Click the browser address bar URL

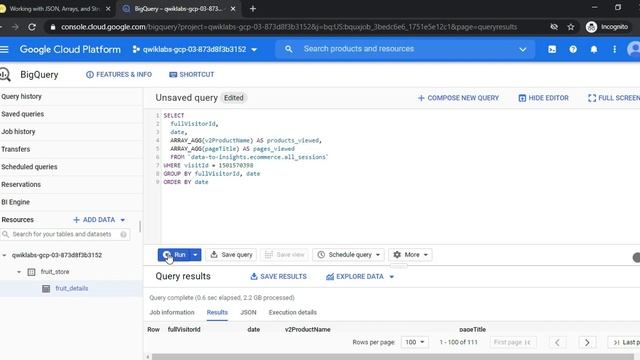(289, 27)
